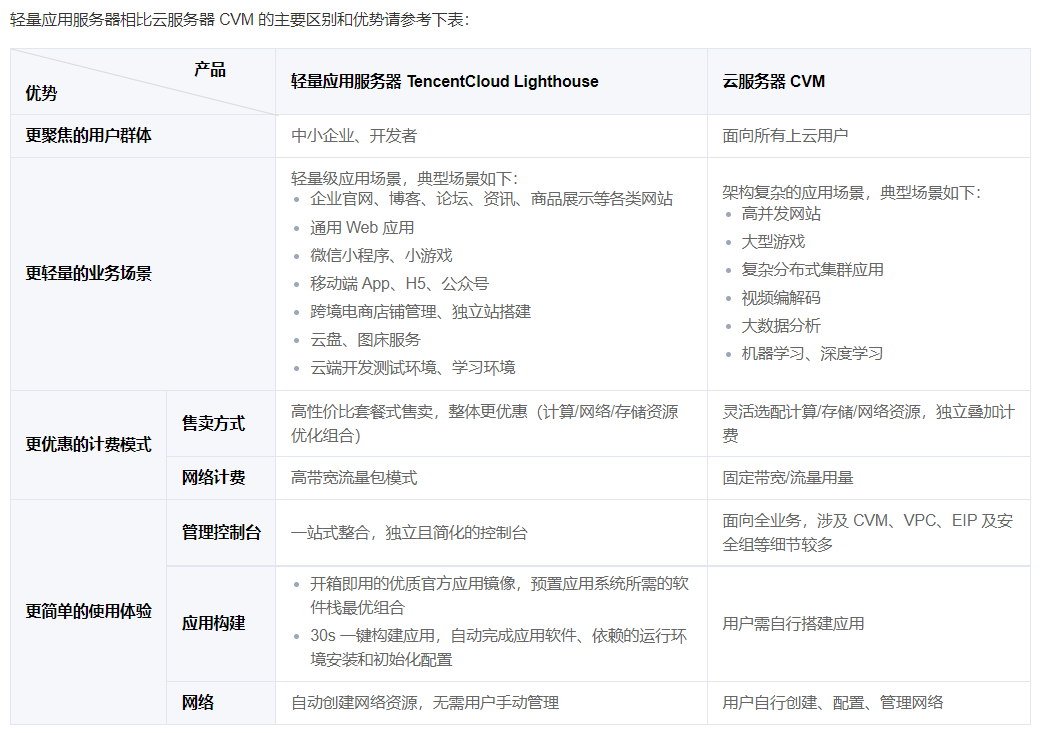Image resolution: width=1044 pixels, height=733 pixels.
Task: Select the 更简单的使用体验 row header
Action: coord(89,611)
